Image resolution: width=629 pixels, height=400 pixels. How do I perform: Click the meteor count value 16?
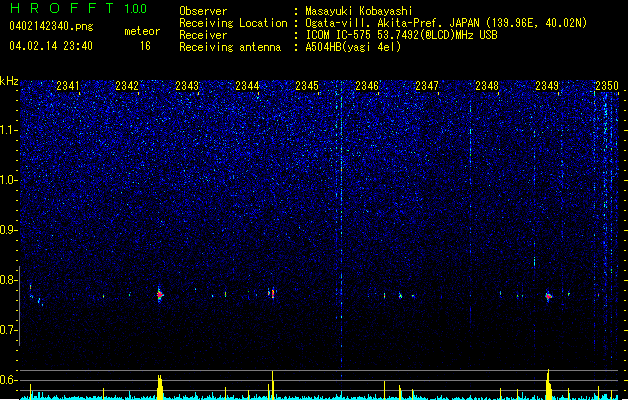(x=145, y=46)
